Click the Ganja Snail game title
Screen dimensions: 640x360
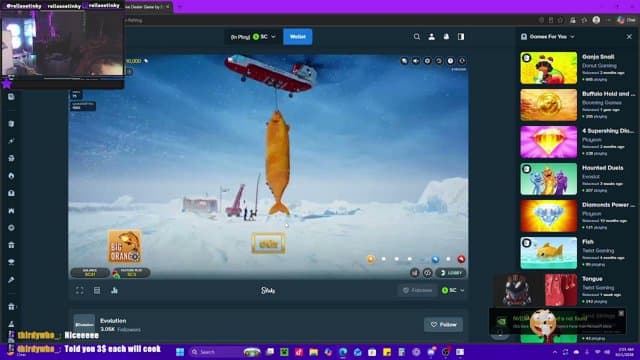[598, 57]
